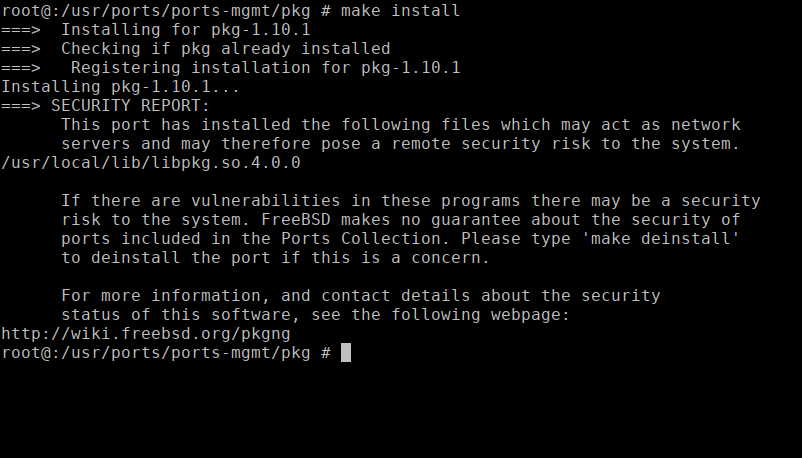802x458 pixels.
Task: Click the bottom root shell prompt
Action: [x=166, y=353]
